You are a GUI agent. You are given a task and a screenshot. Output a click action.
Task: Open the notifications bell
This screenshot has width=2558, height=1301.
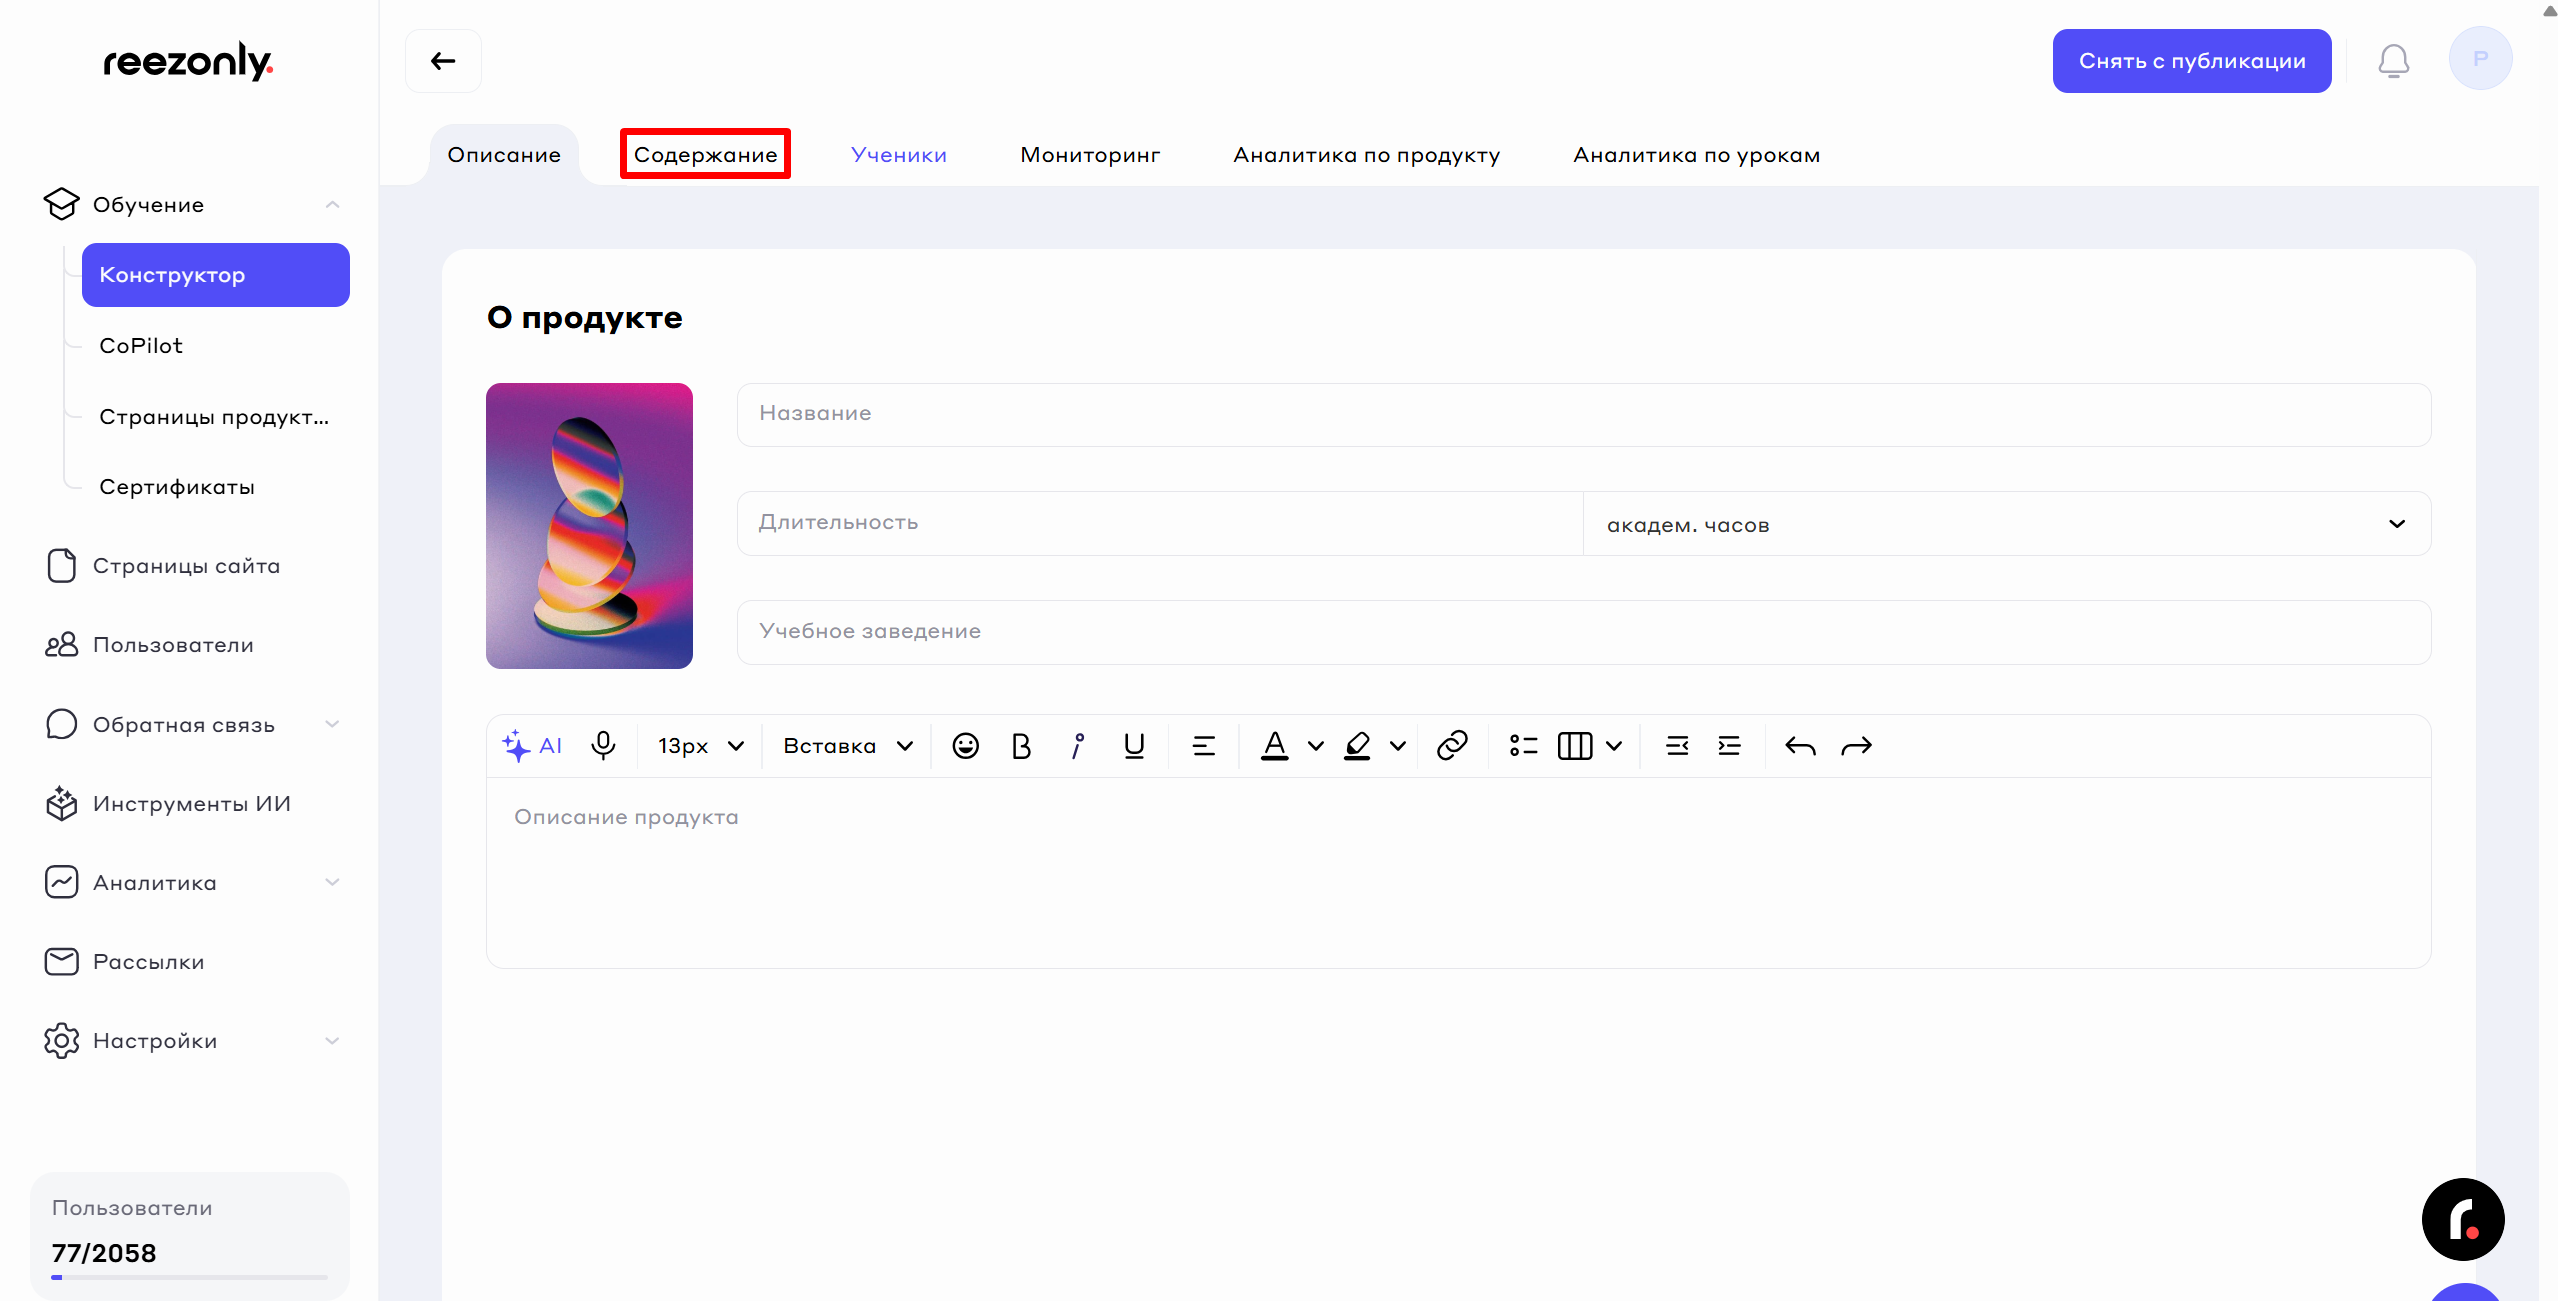click(2393, 61)
